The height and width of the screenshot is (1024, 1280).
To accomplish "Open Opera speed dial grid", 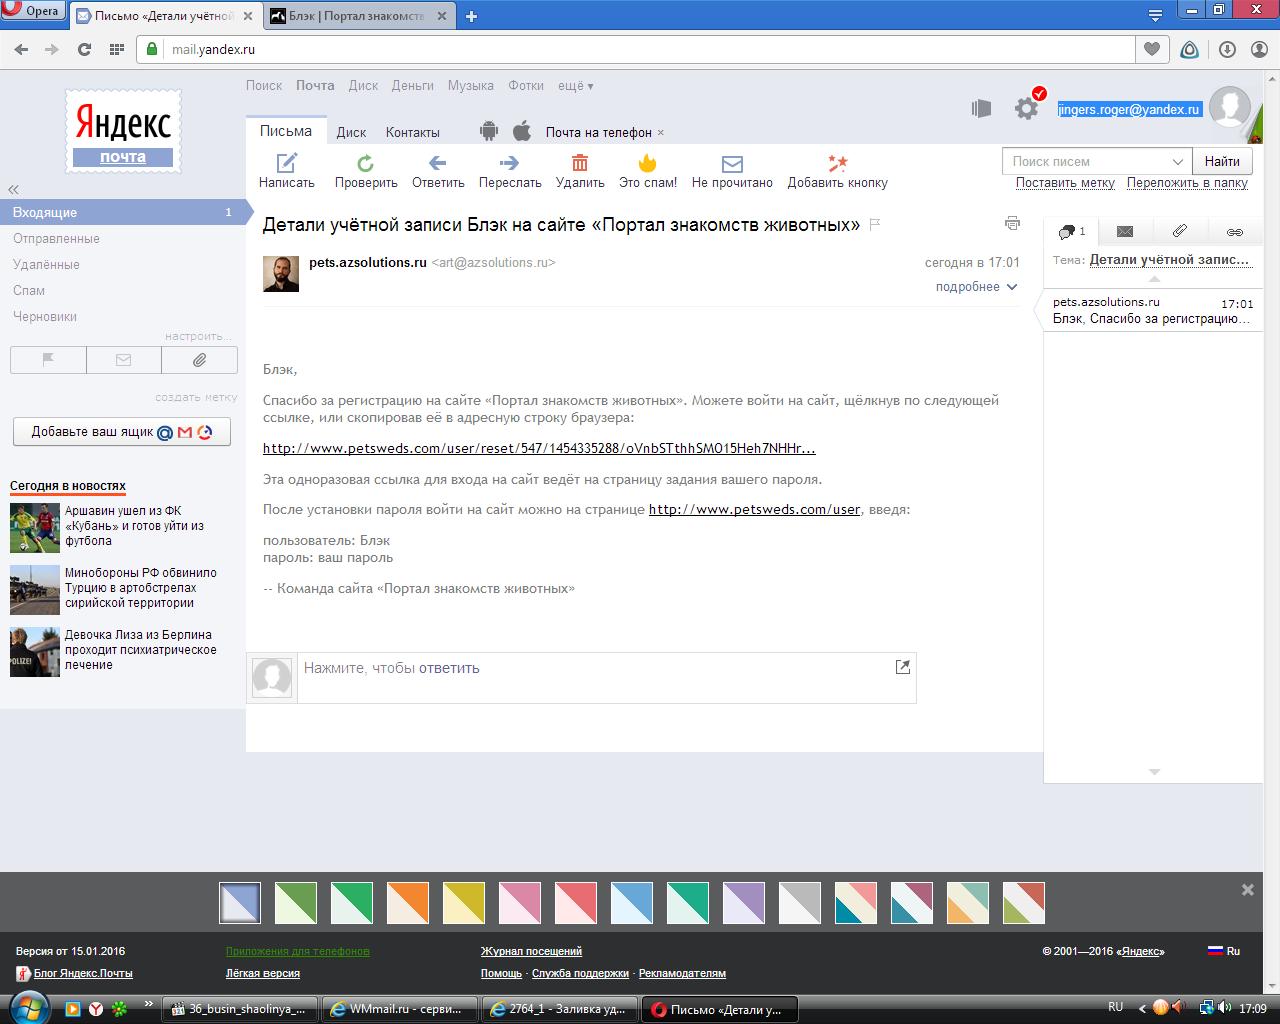I will [x=117, y=49].
